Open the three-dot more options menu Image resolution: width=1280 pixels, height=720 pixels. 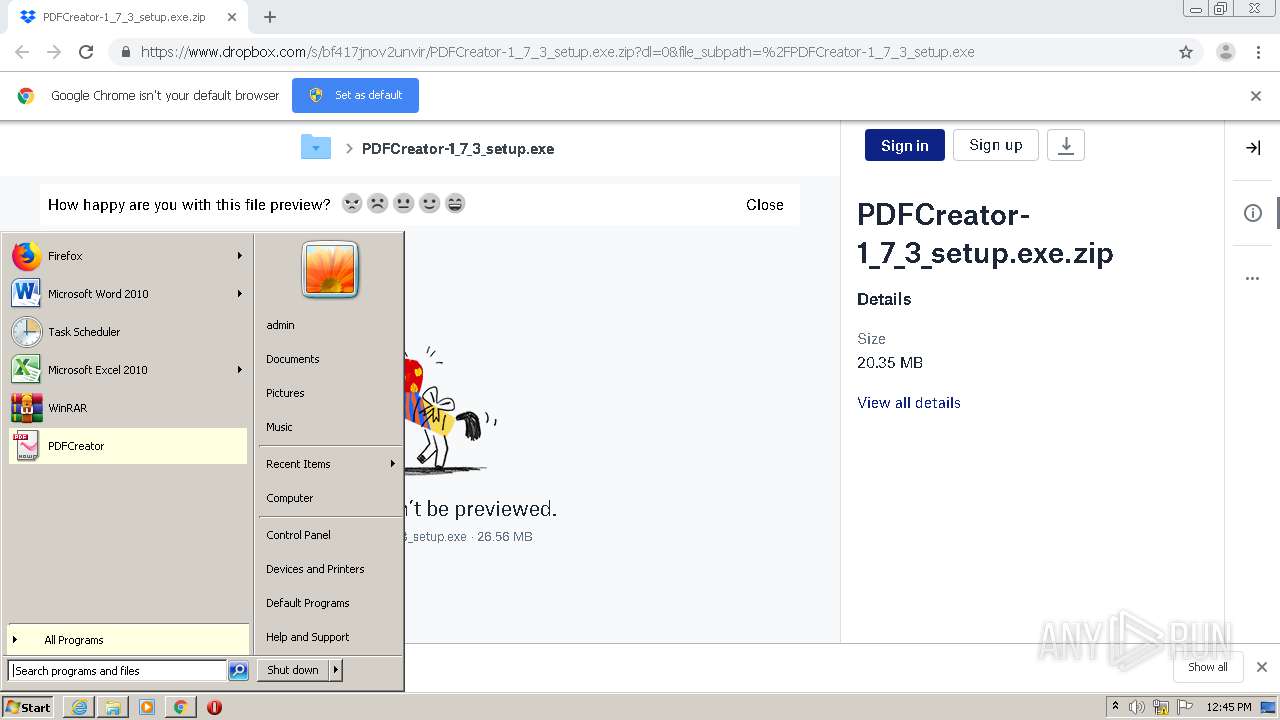[x=1252, y=278]
